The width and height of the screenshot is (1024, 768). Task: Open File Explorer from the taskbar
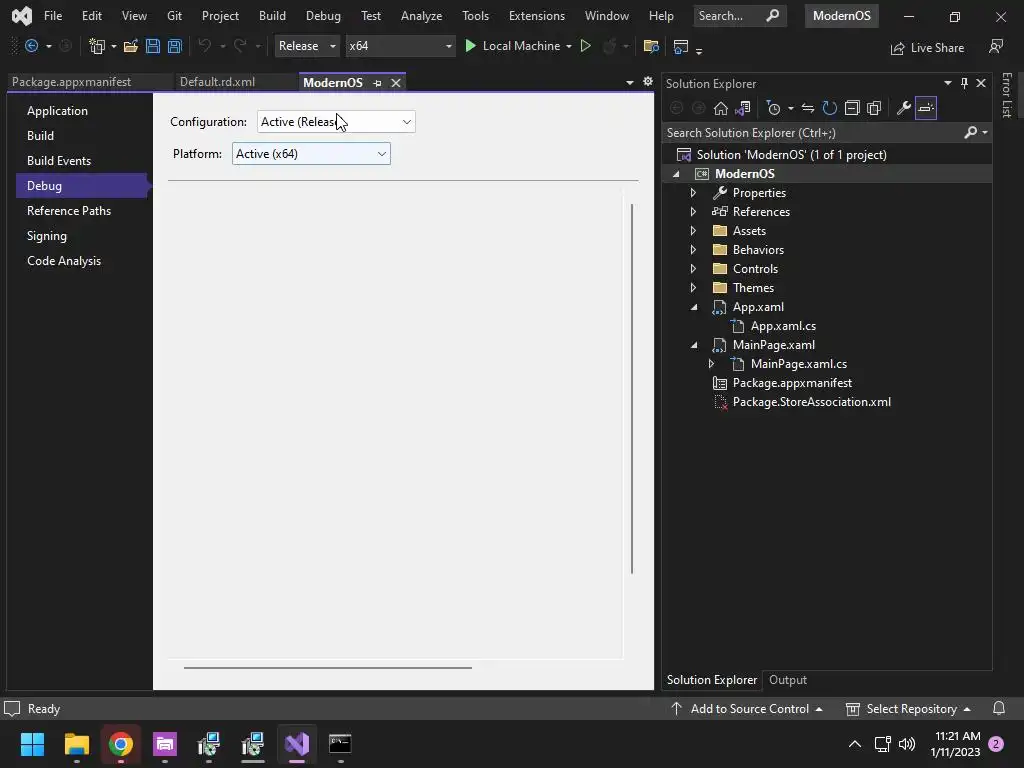click(76, 744)
